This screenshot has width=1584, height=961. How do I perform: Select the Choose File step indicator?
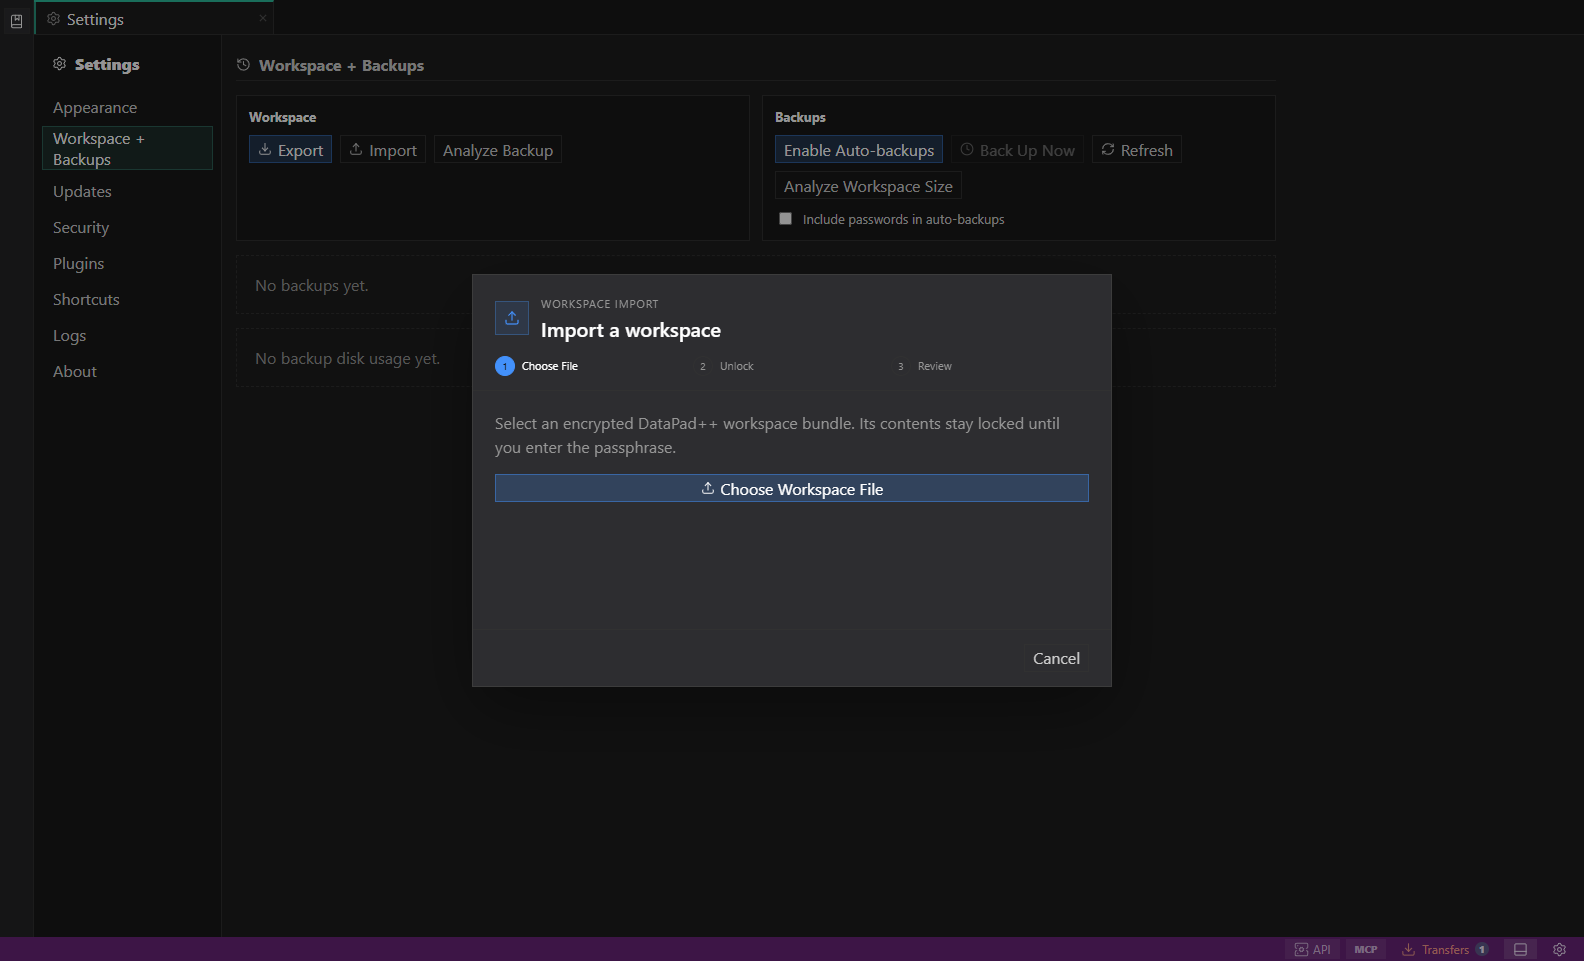537,366
